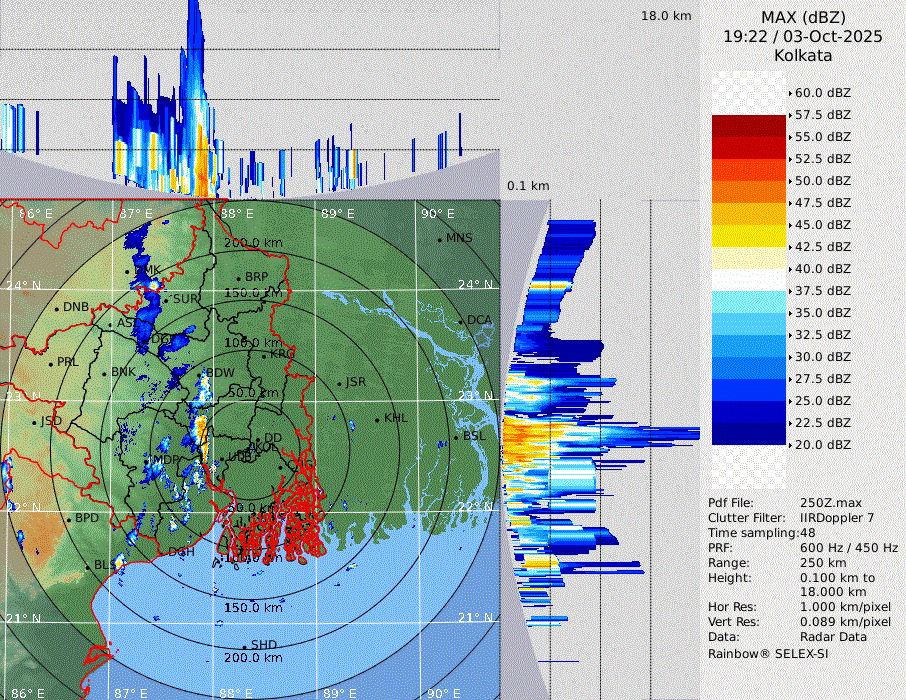Viewport: 906px width, 700px height.
Task: Click the 18.0 km height label
Action: pyautogui.click(x=666, y=16)
